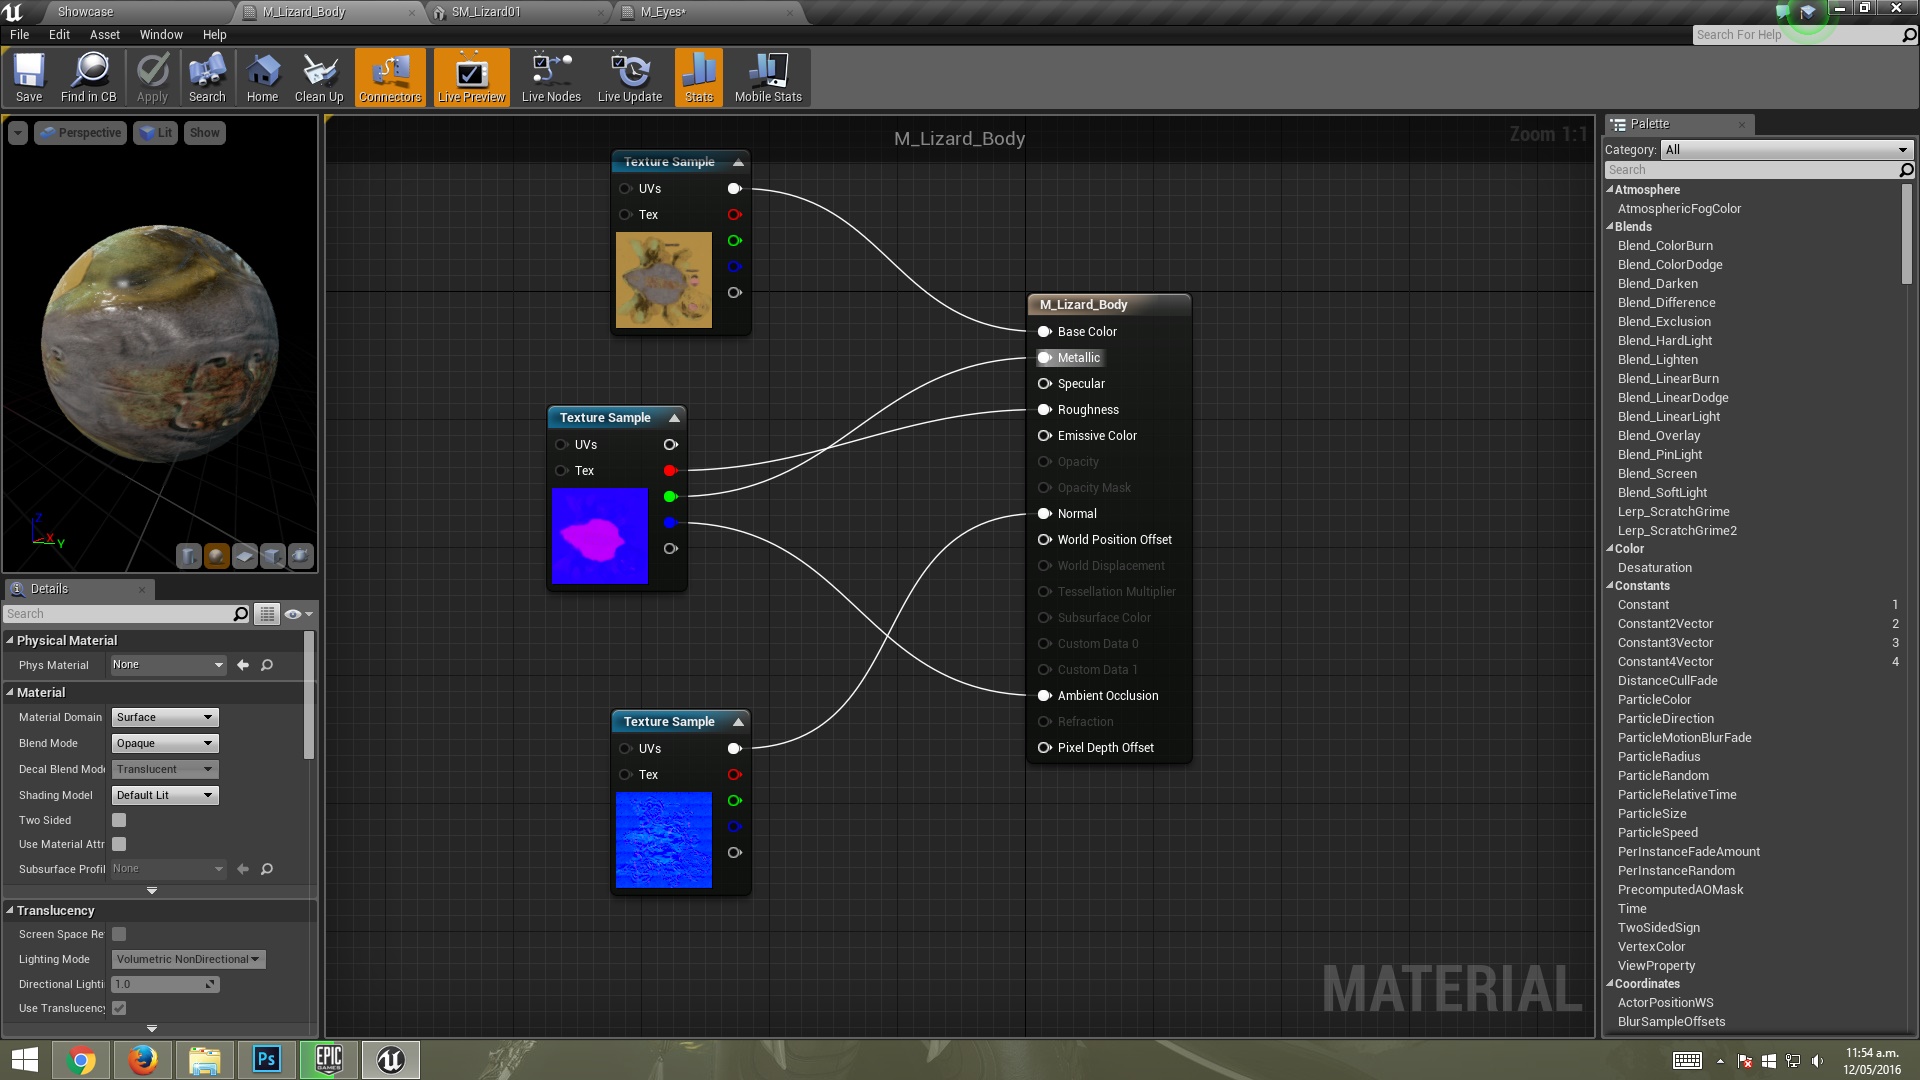
Task: Open the Blend Mode dropdown
Action: (165, 743)
